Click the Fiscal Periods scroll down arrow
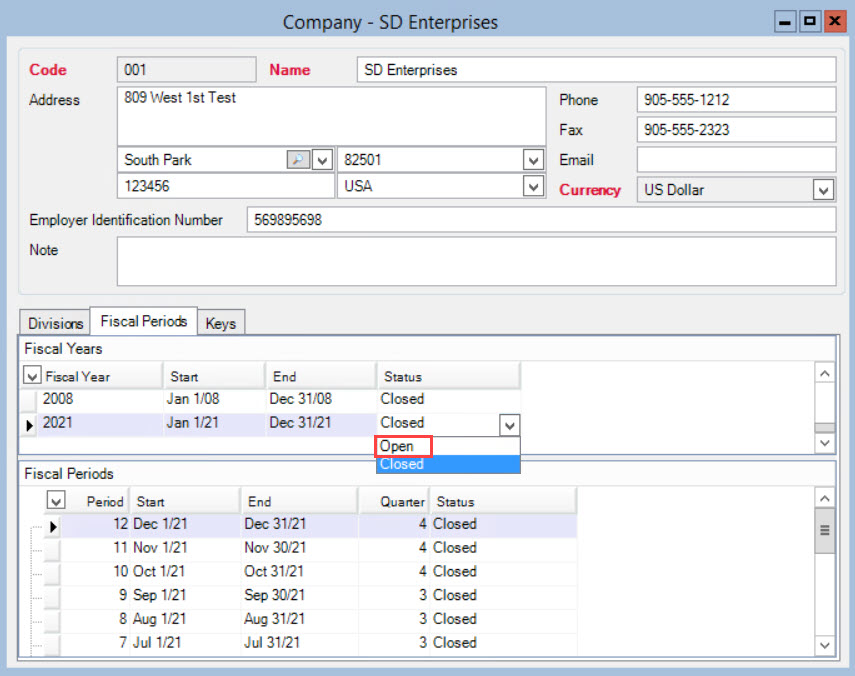This screenshot has height=676, width=855. coord(824,645)
